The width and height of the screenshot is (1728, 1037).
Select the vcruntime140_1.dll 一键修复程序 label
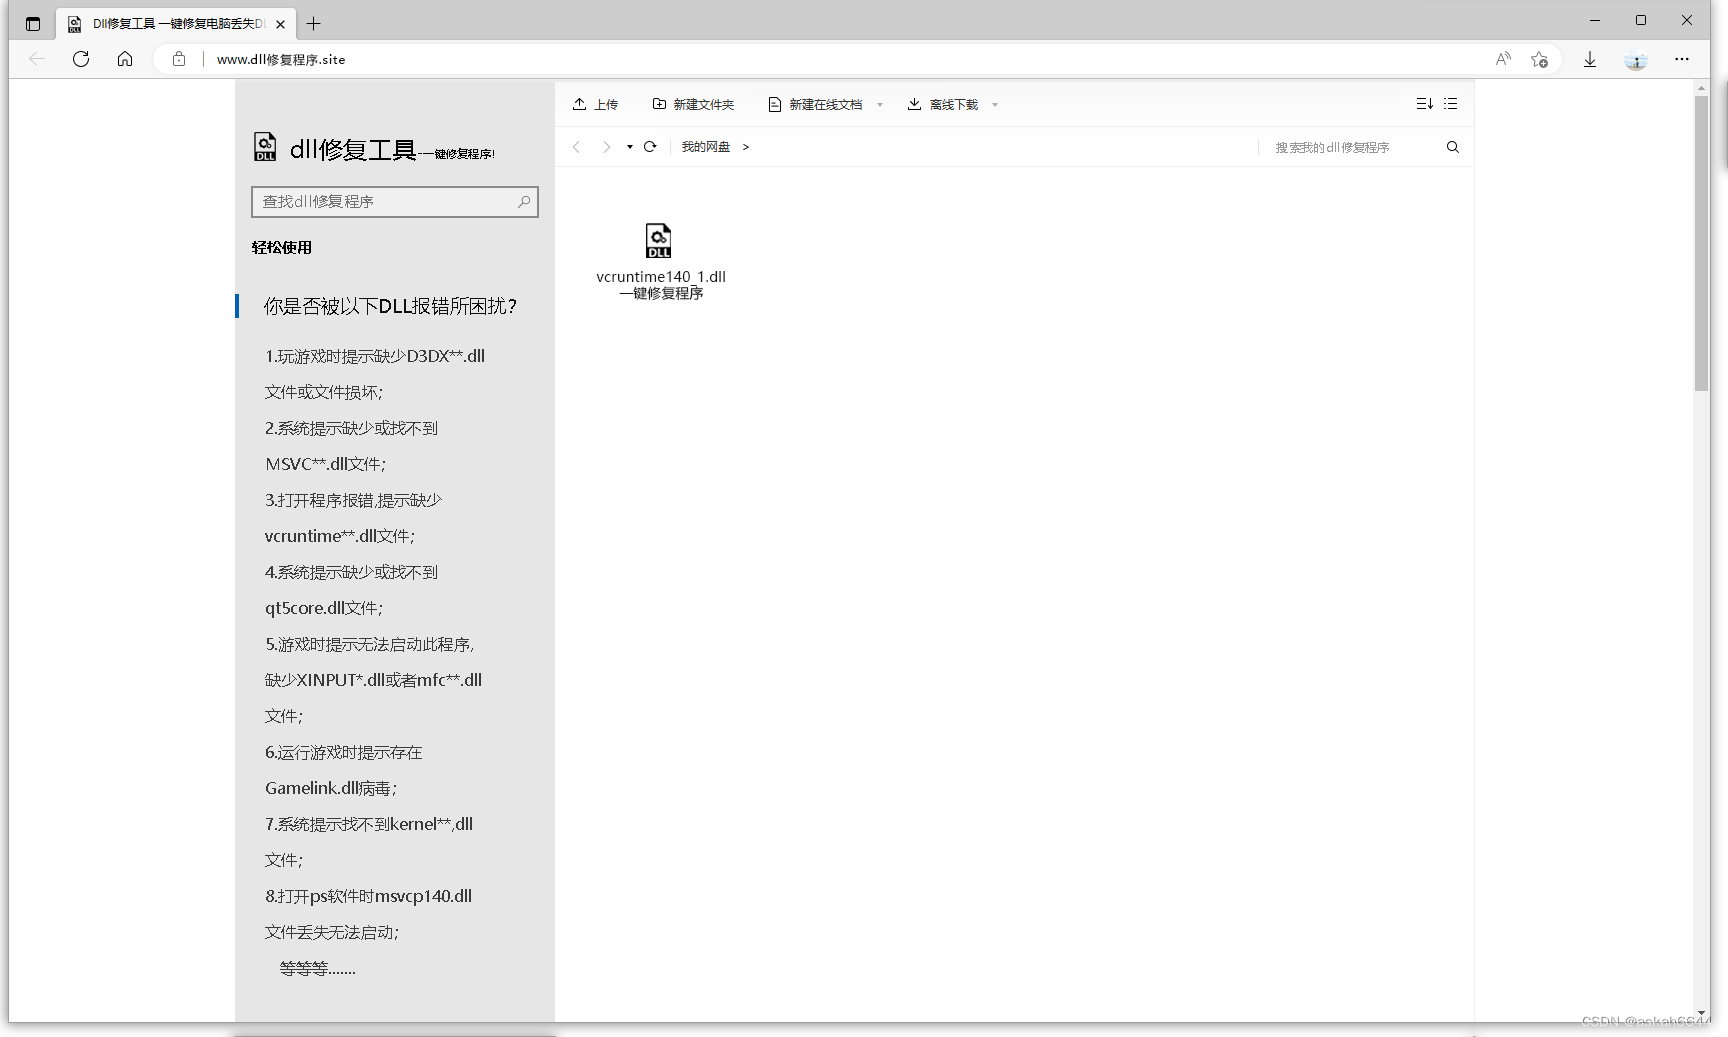pos(661,285)
